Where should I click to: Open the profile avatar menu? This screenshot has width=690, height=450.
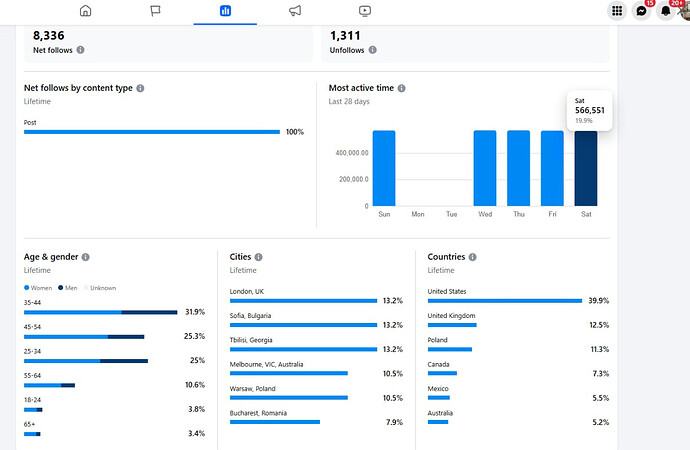tap(685, 11)
